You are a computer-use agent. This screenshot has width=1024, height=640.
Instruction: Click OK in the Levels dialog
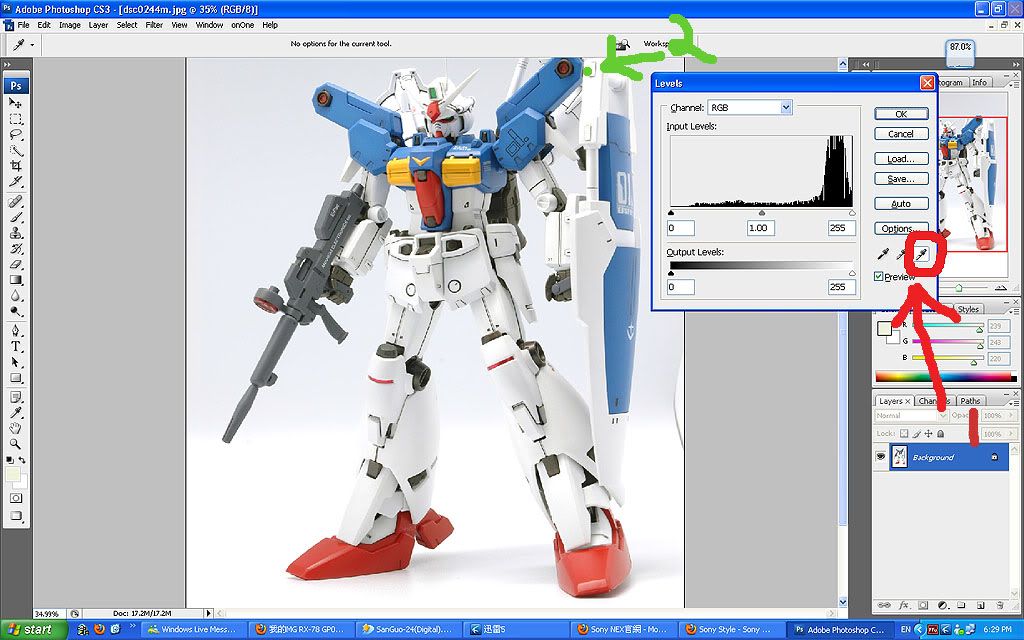coord(901,114)
